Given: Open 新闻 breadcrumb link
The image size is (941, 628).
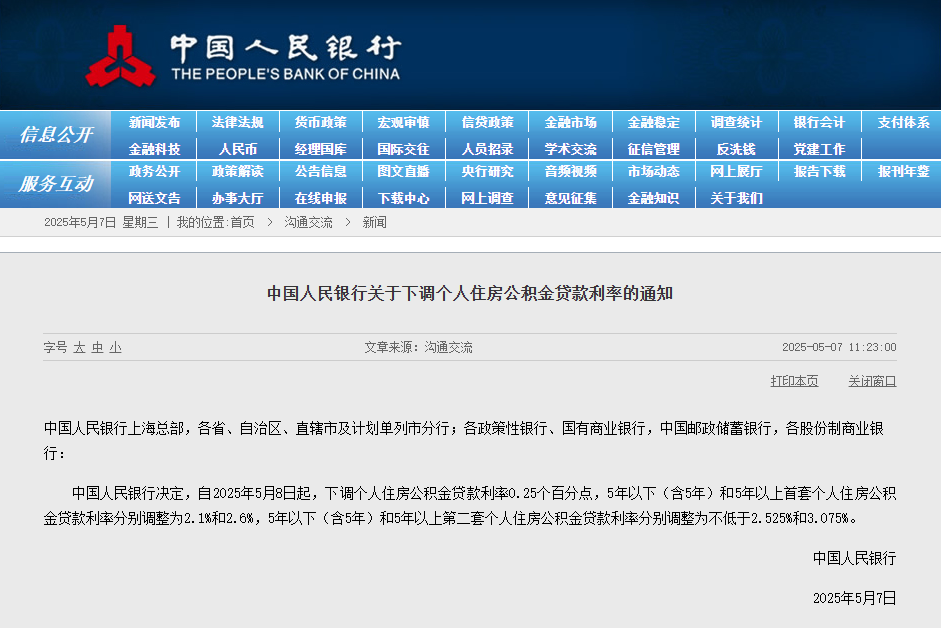Looking at the screenshot, I should 374,223.
